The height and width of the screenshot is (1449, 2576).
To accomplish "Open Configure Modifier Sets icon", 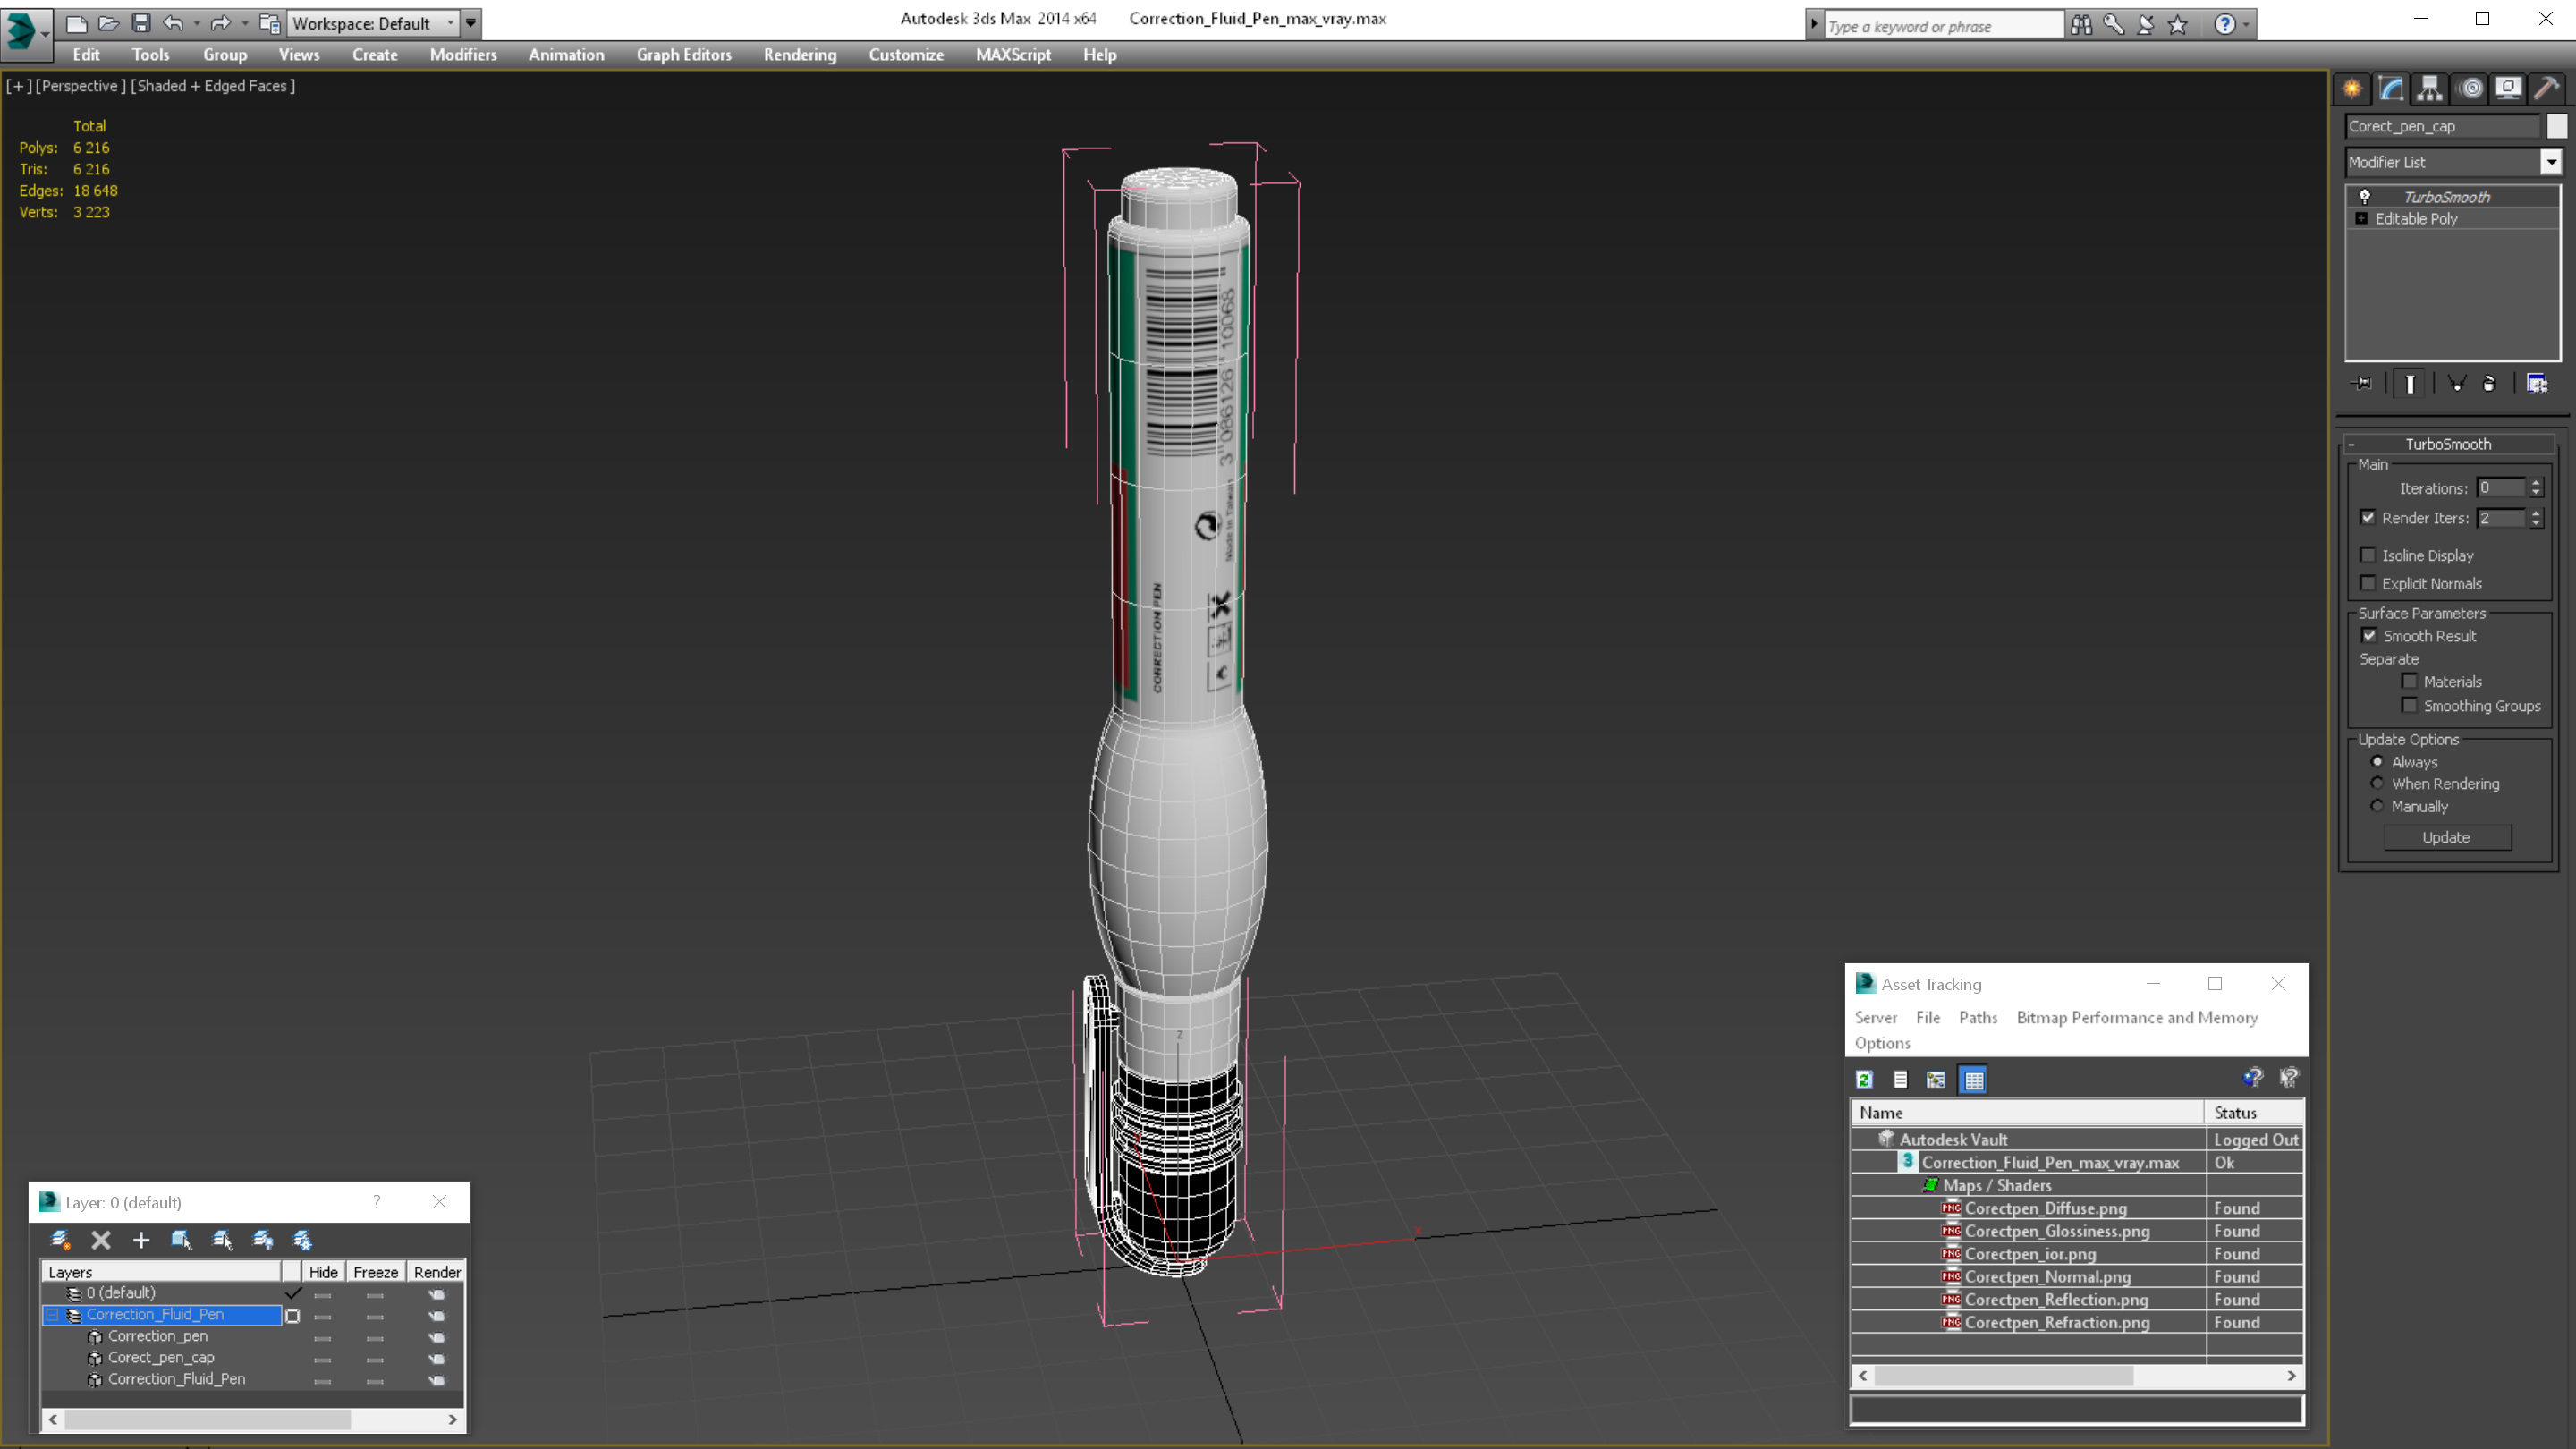I will click(x=2537, y=384).
